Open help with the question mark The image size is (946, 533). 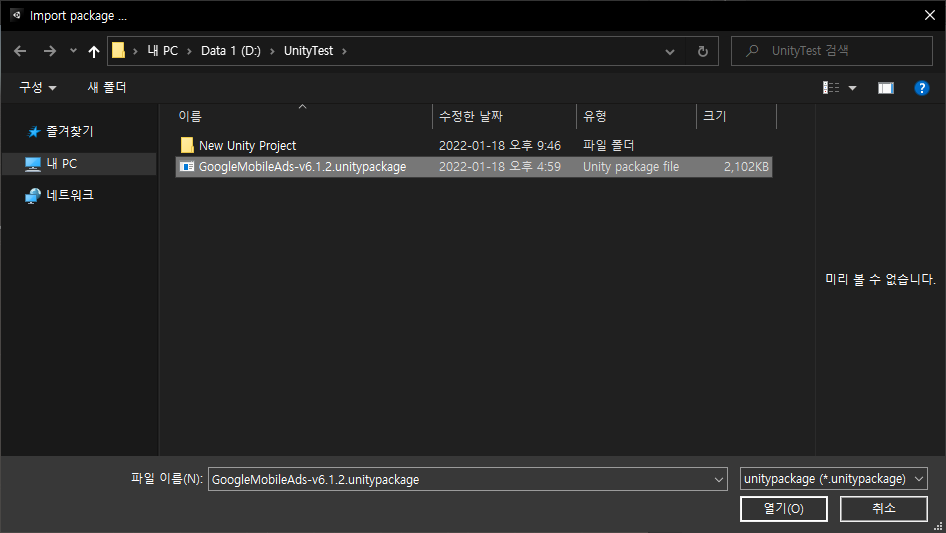pos(921,88)
